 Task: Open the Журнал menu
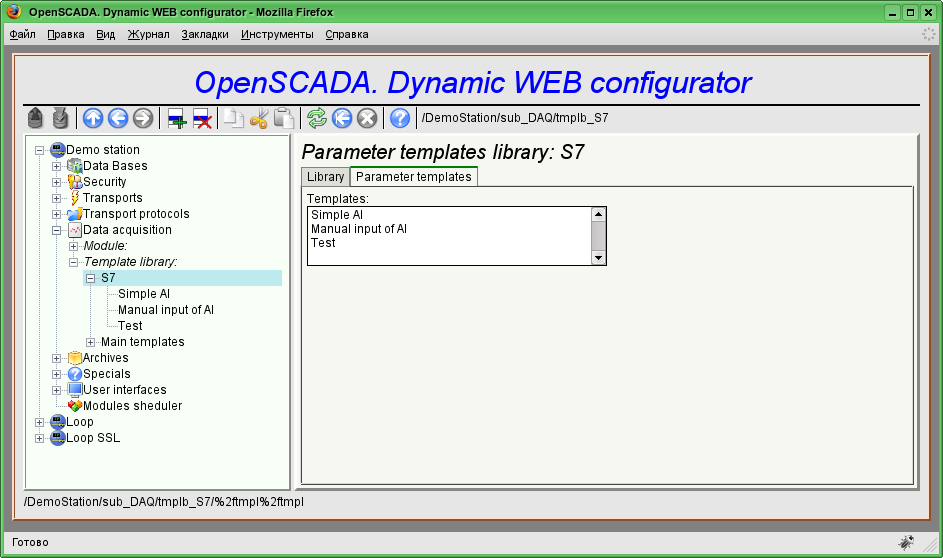(148, 34)
